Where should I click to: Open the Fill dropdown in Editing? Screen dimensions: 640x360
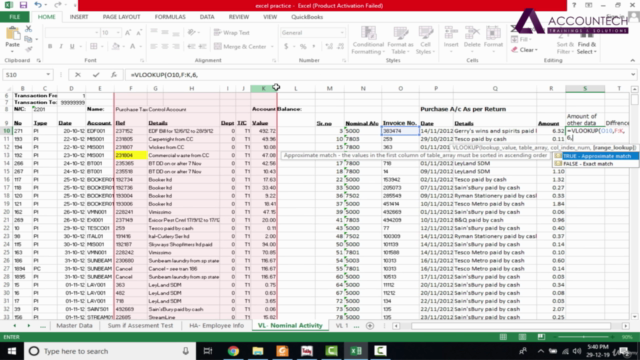click(522, 39)
